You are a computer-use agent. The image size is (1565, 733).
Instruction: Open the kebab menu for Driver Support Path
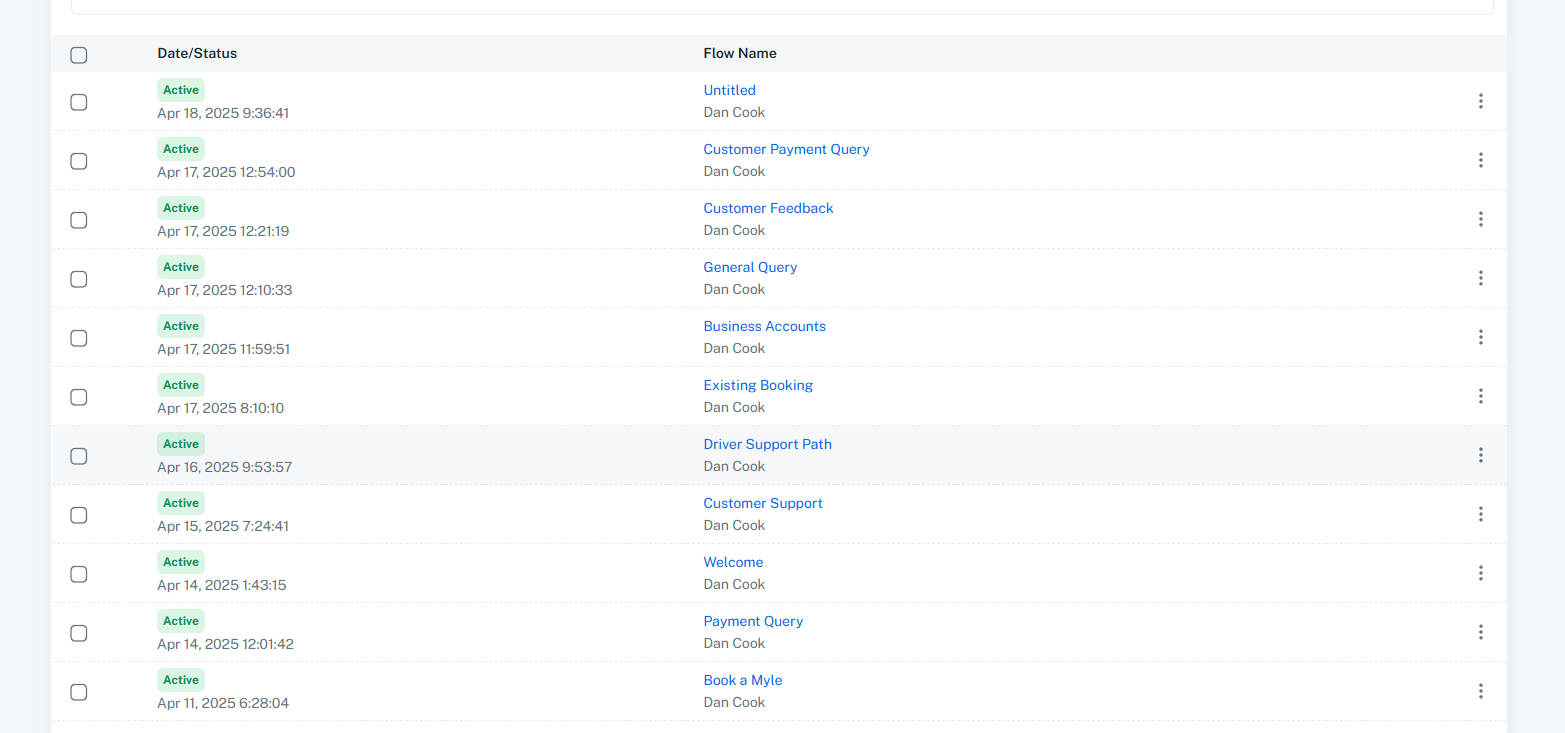1480,455
